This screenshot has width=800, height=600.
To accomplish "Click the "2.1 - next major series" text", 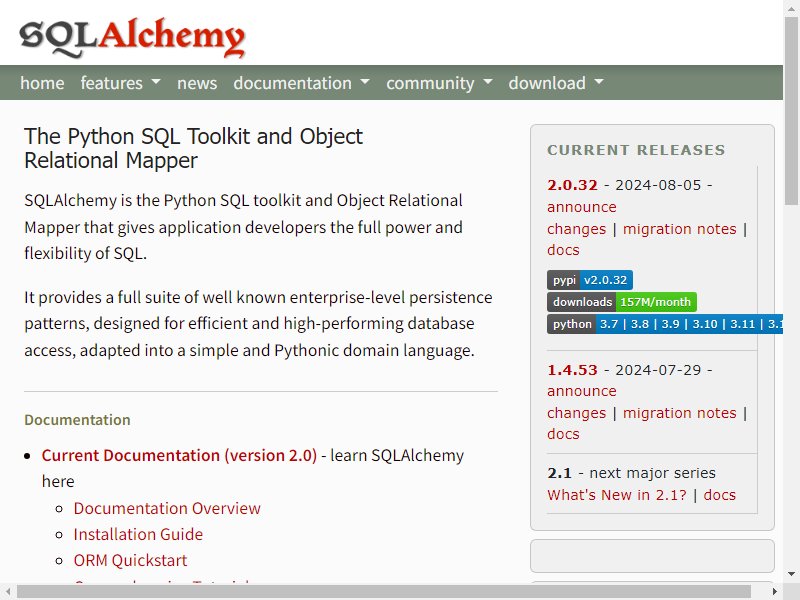I will pos(631,473).
